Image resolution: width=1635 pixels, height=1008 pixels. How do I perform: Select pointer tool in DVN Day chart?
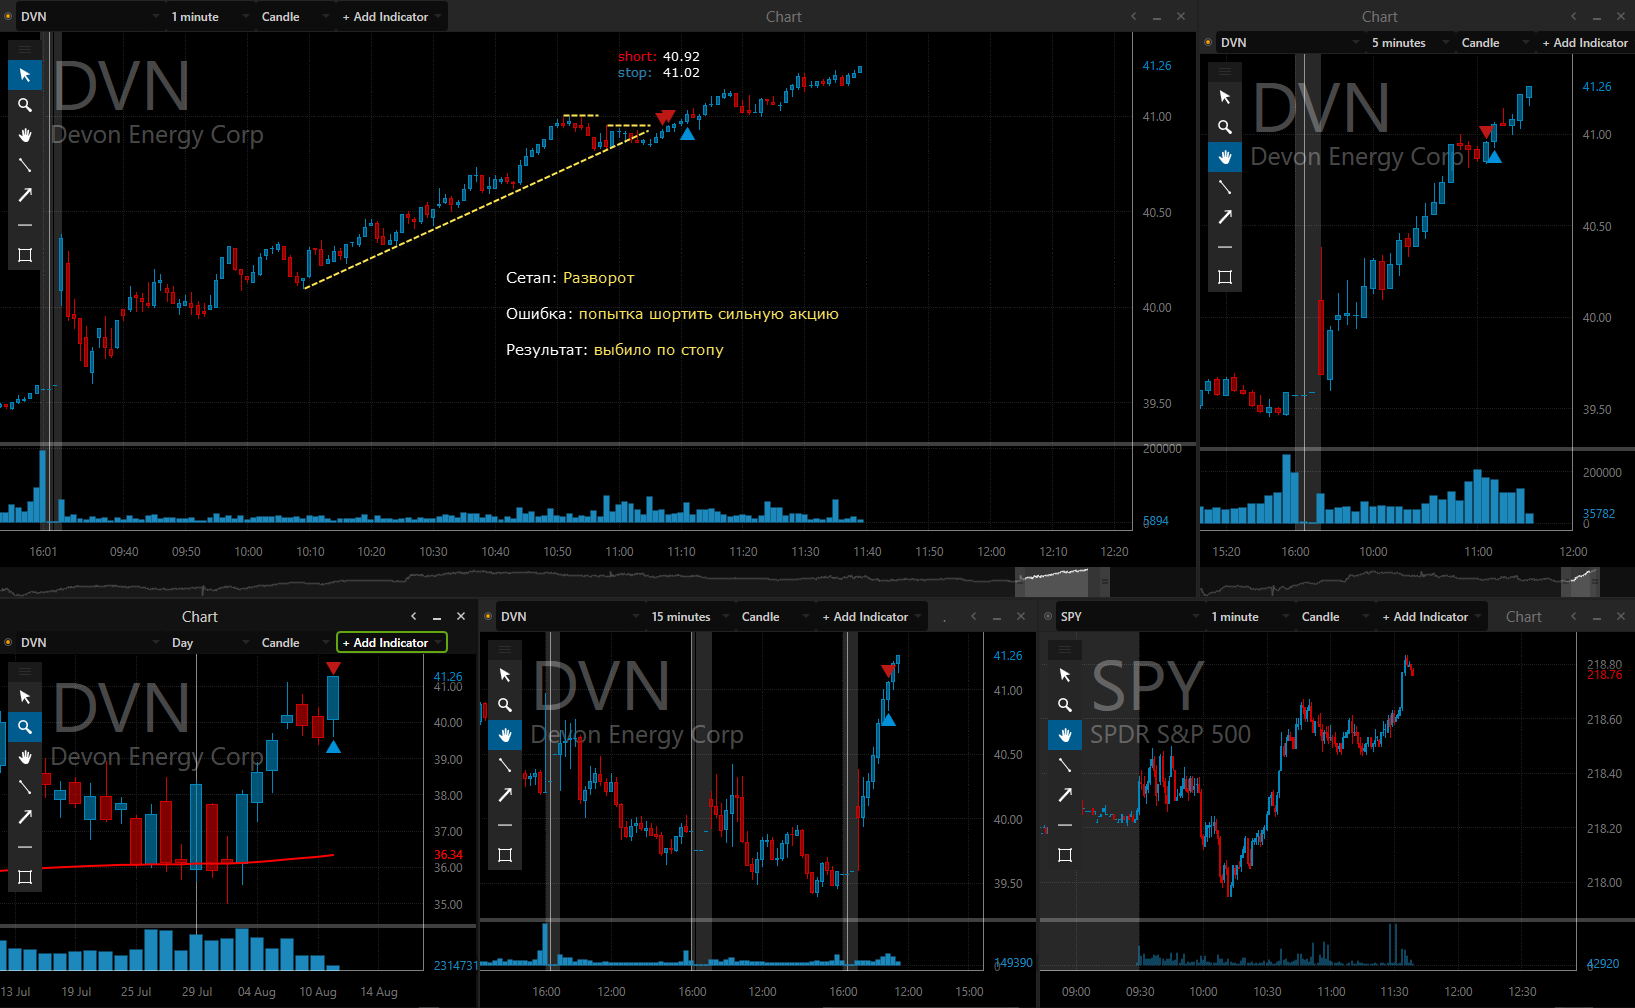[25, 697]
